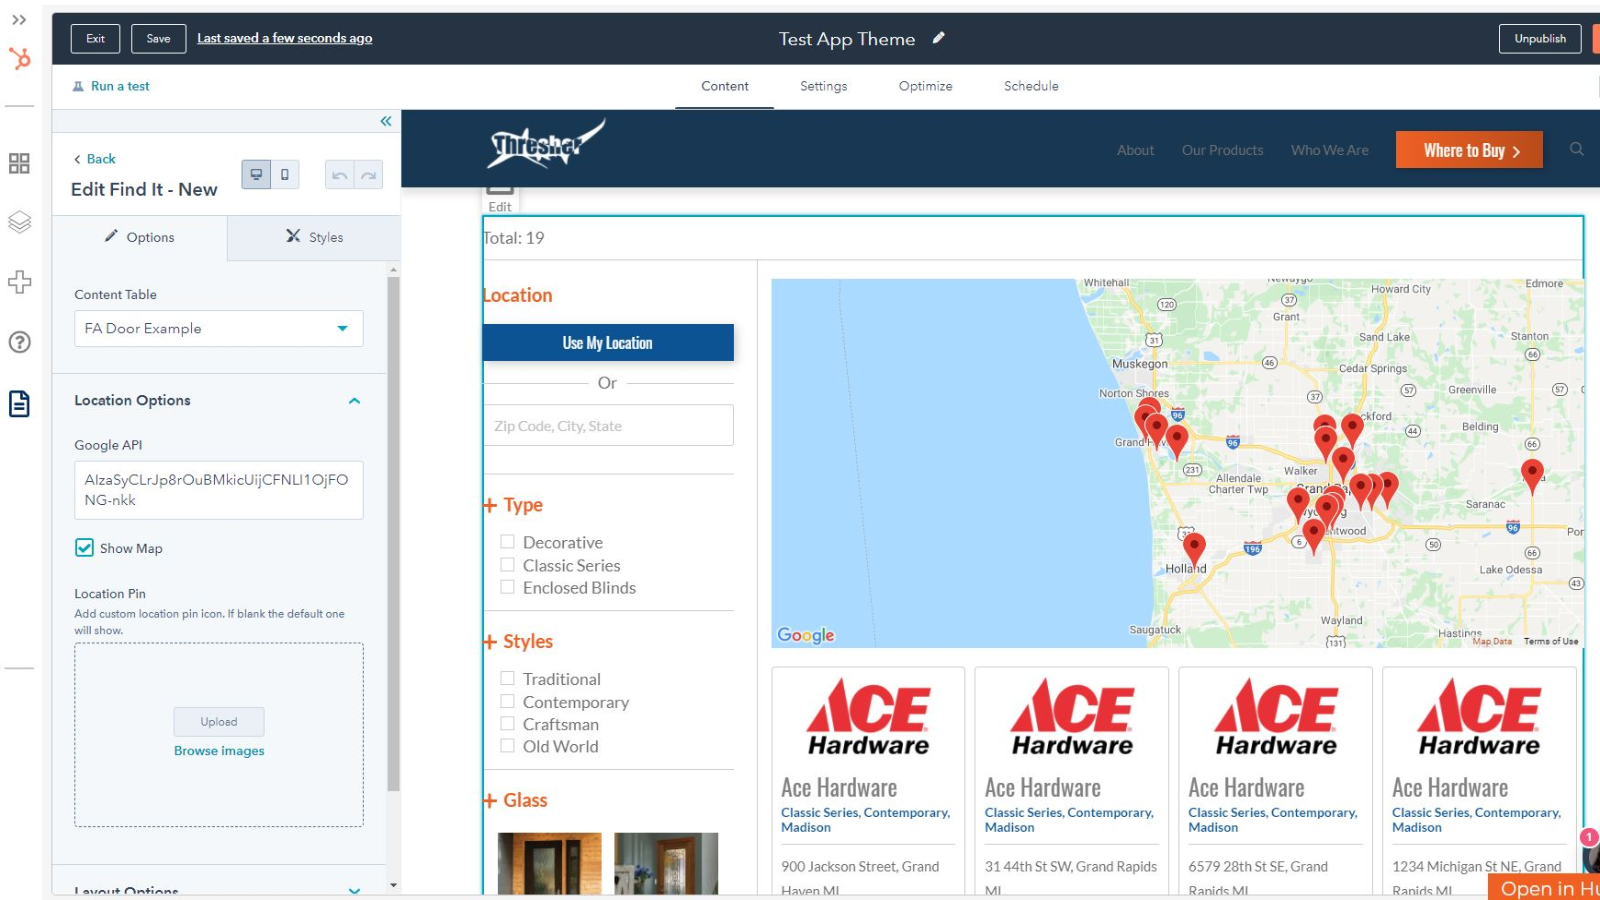Screen dimensions: 1600x900
Task: Click the add (plus) icon in sidebar
Action: (18, 282)
